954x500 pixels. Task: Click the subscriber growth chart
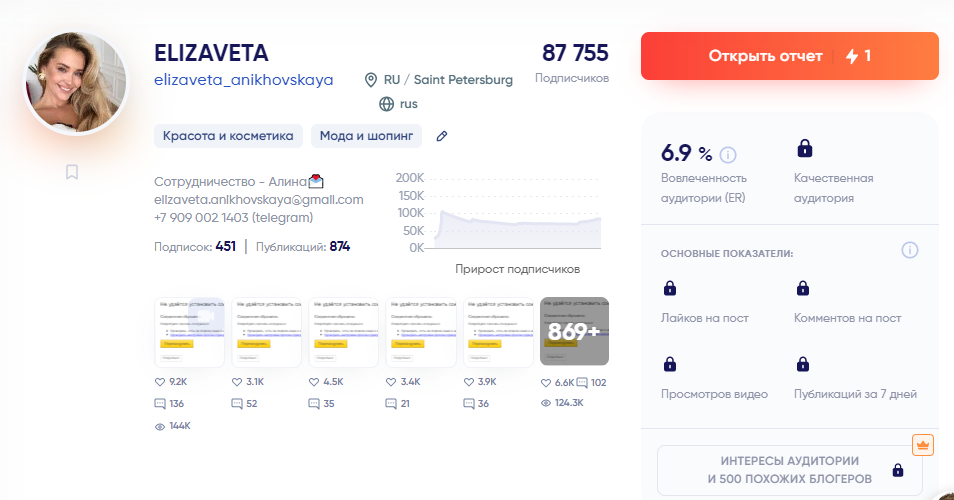click(516, 215)
